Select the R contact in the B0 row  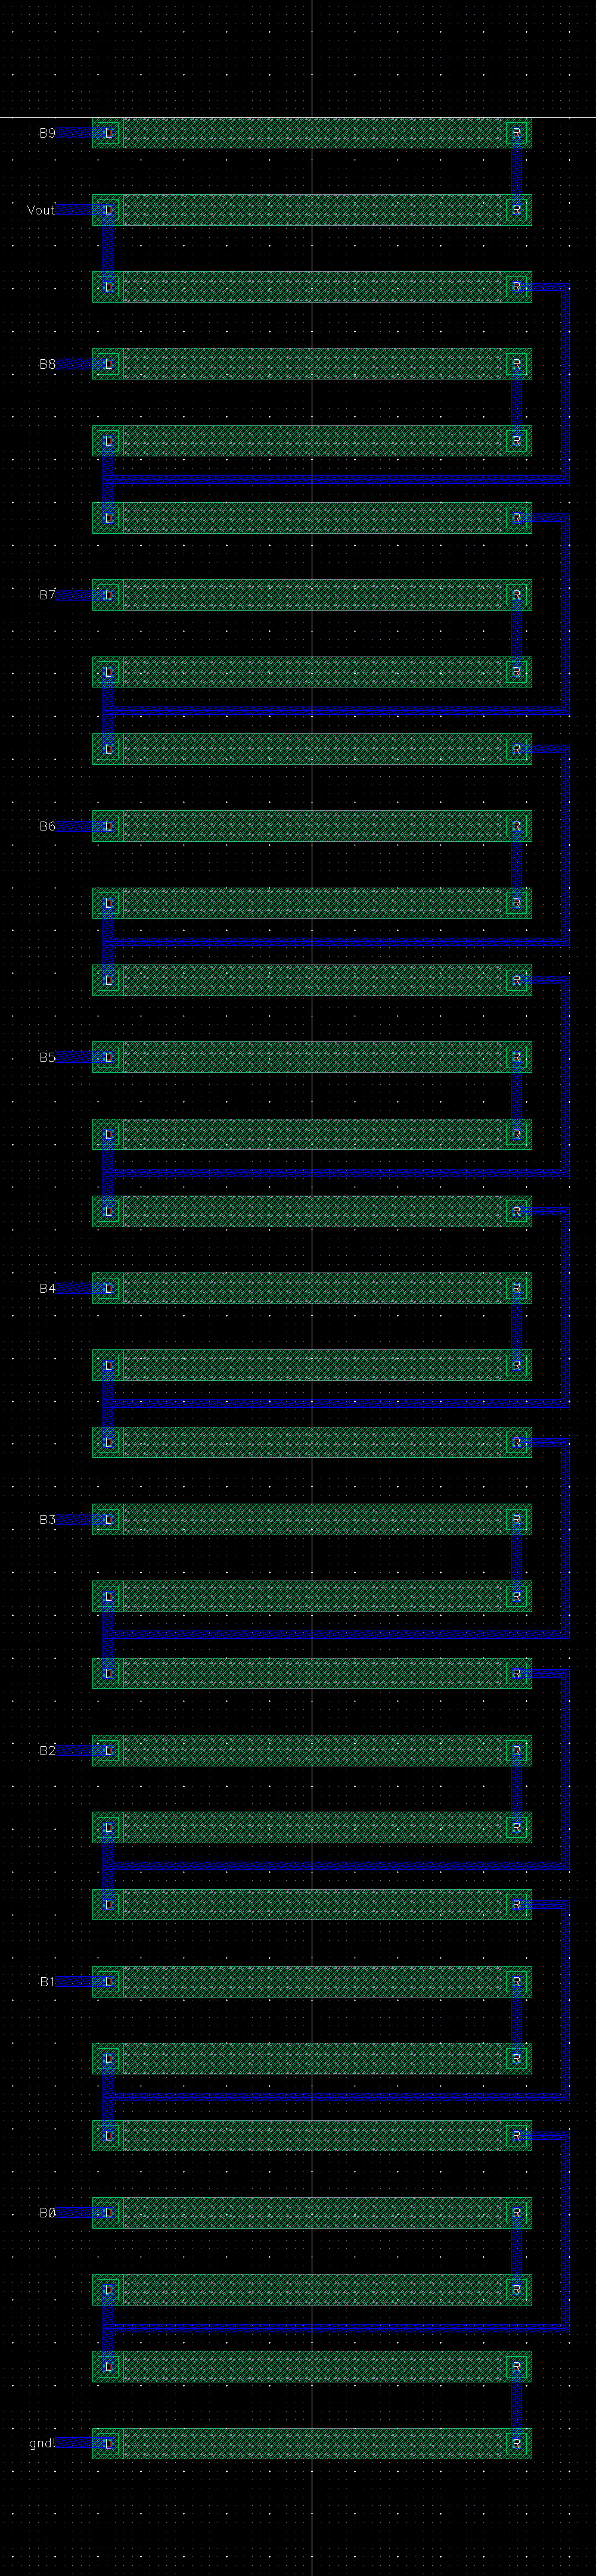(x=516, y=2212)
